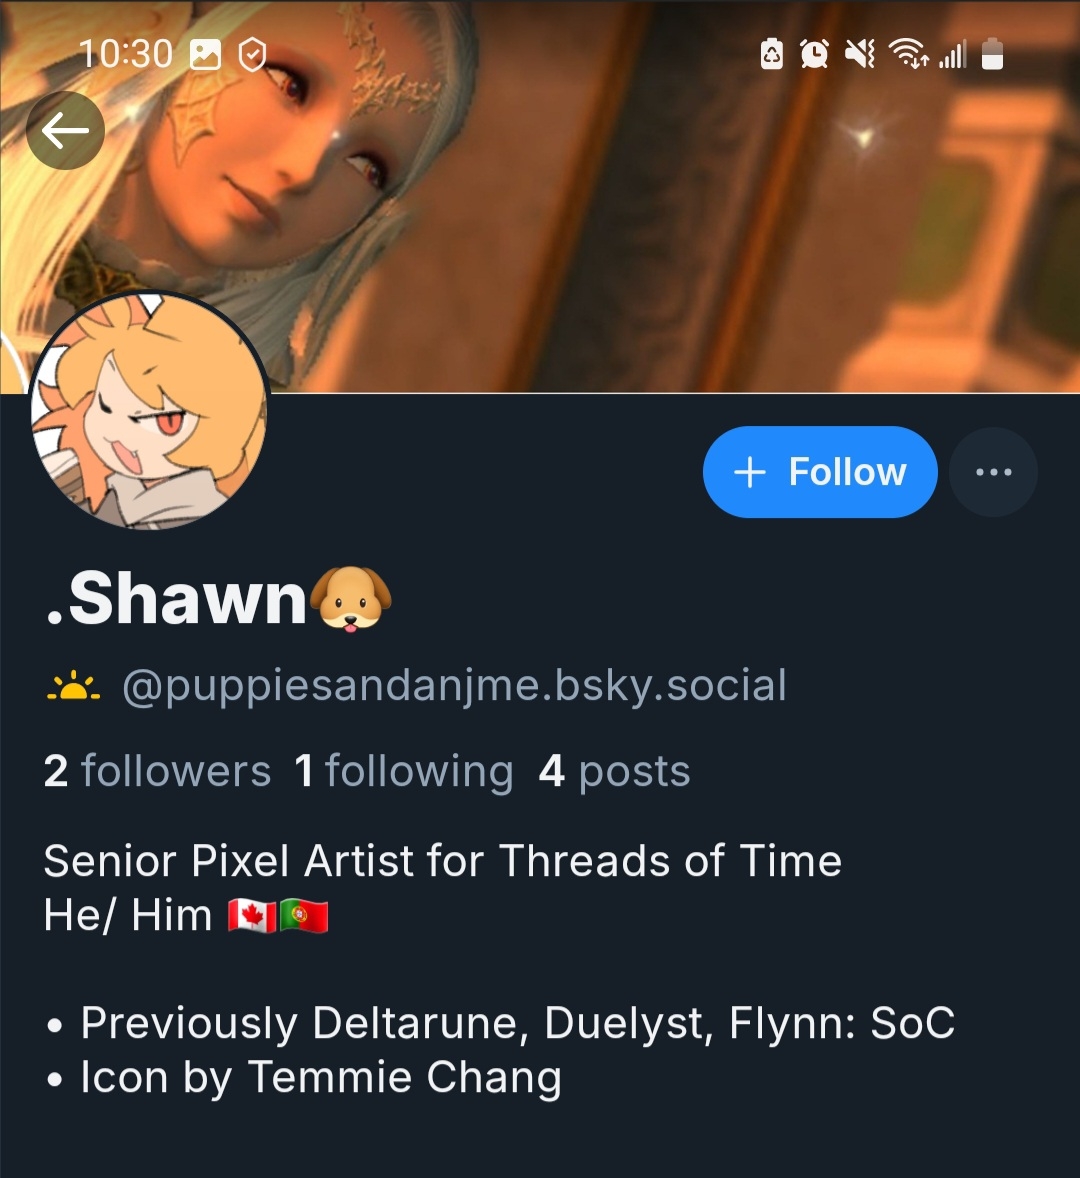The image size is (1080, 1178).
Task: Open the three-dot more options menu
Action: pos(994,472)
